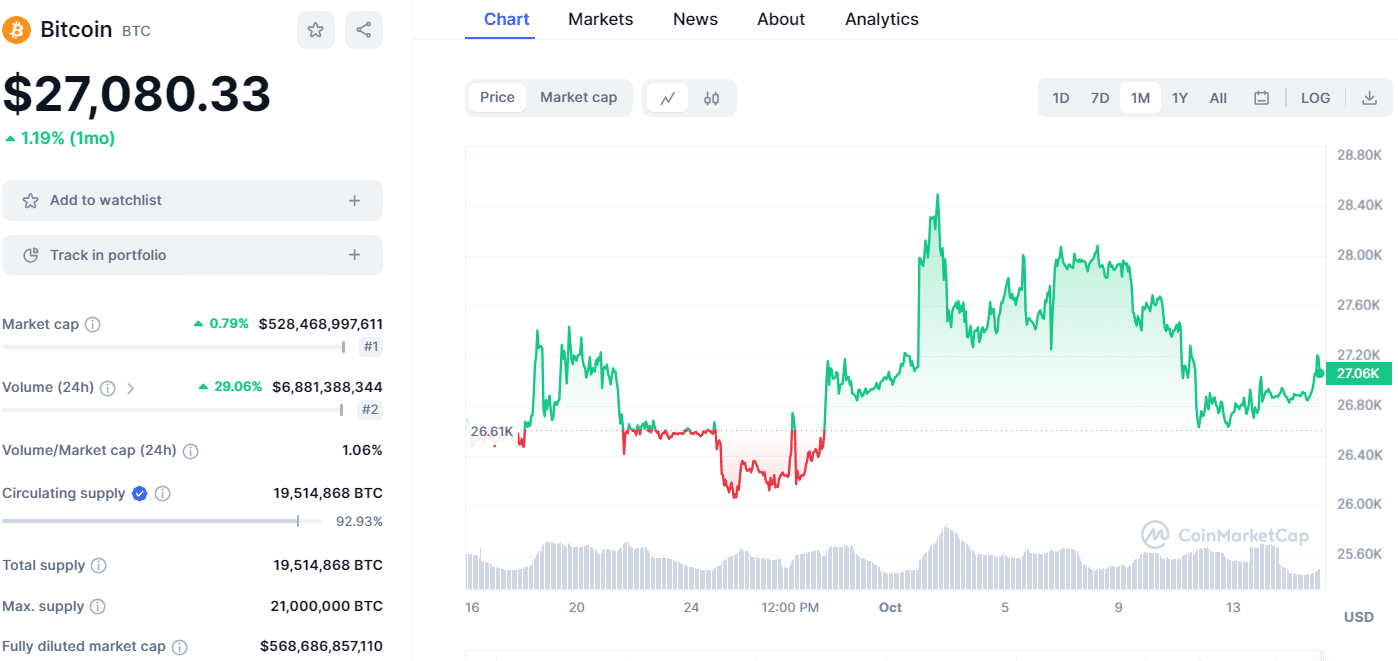Show Price on the chart
This screenshot has width=1398, height=661.
(x=497, y=98)
